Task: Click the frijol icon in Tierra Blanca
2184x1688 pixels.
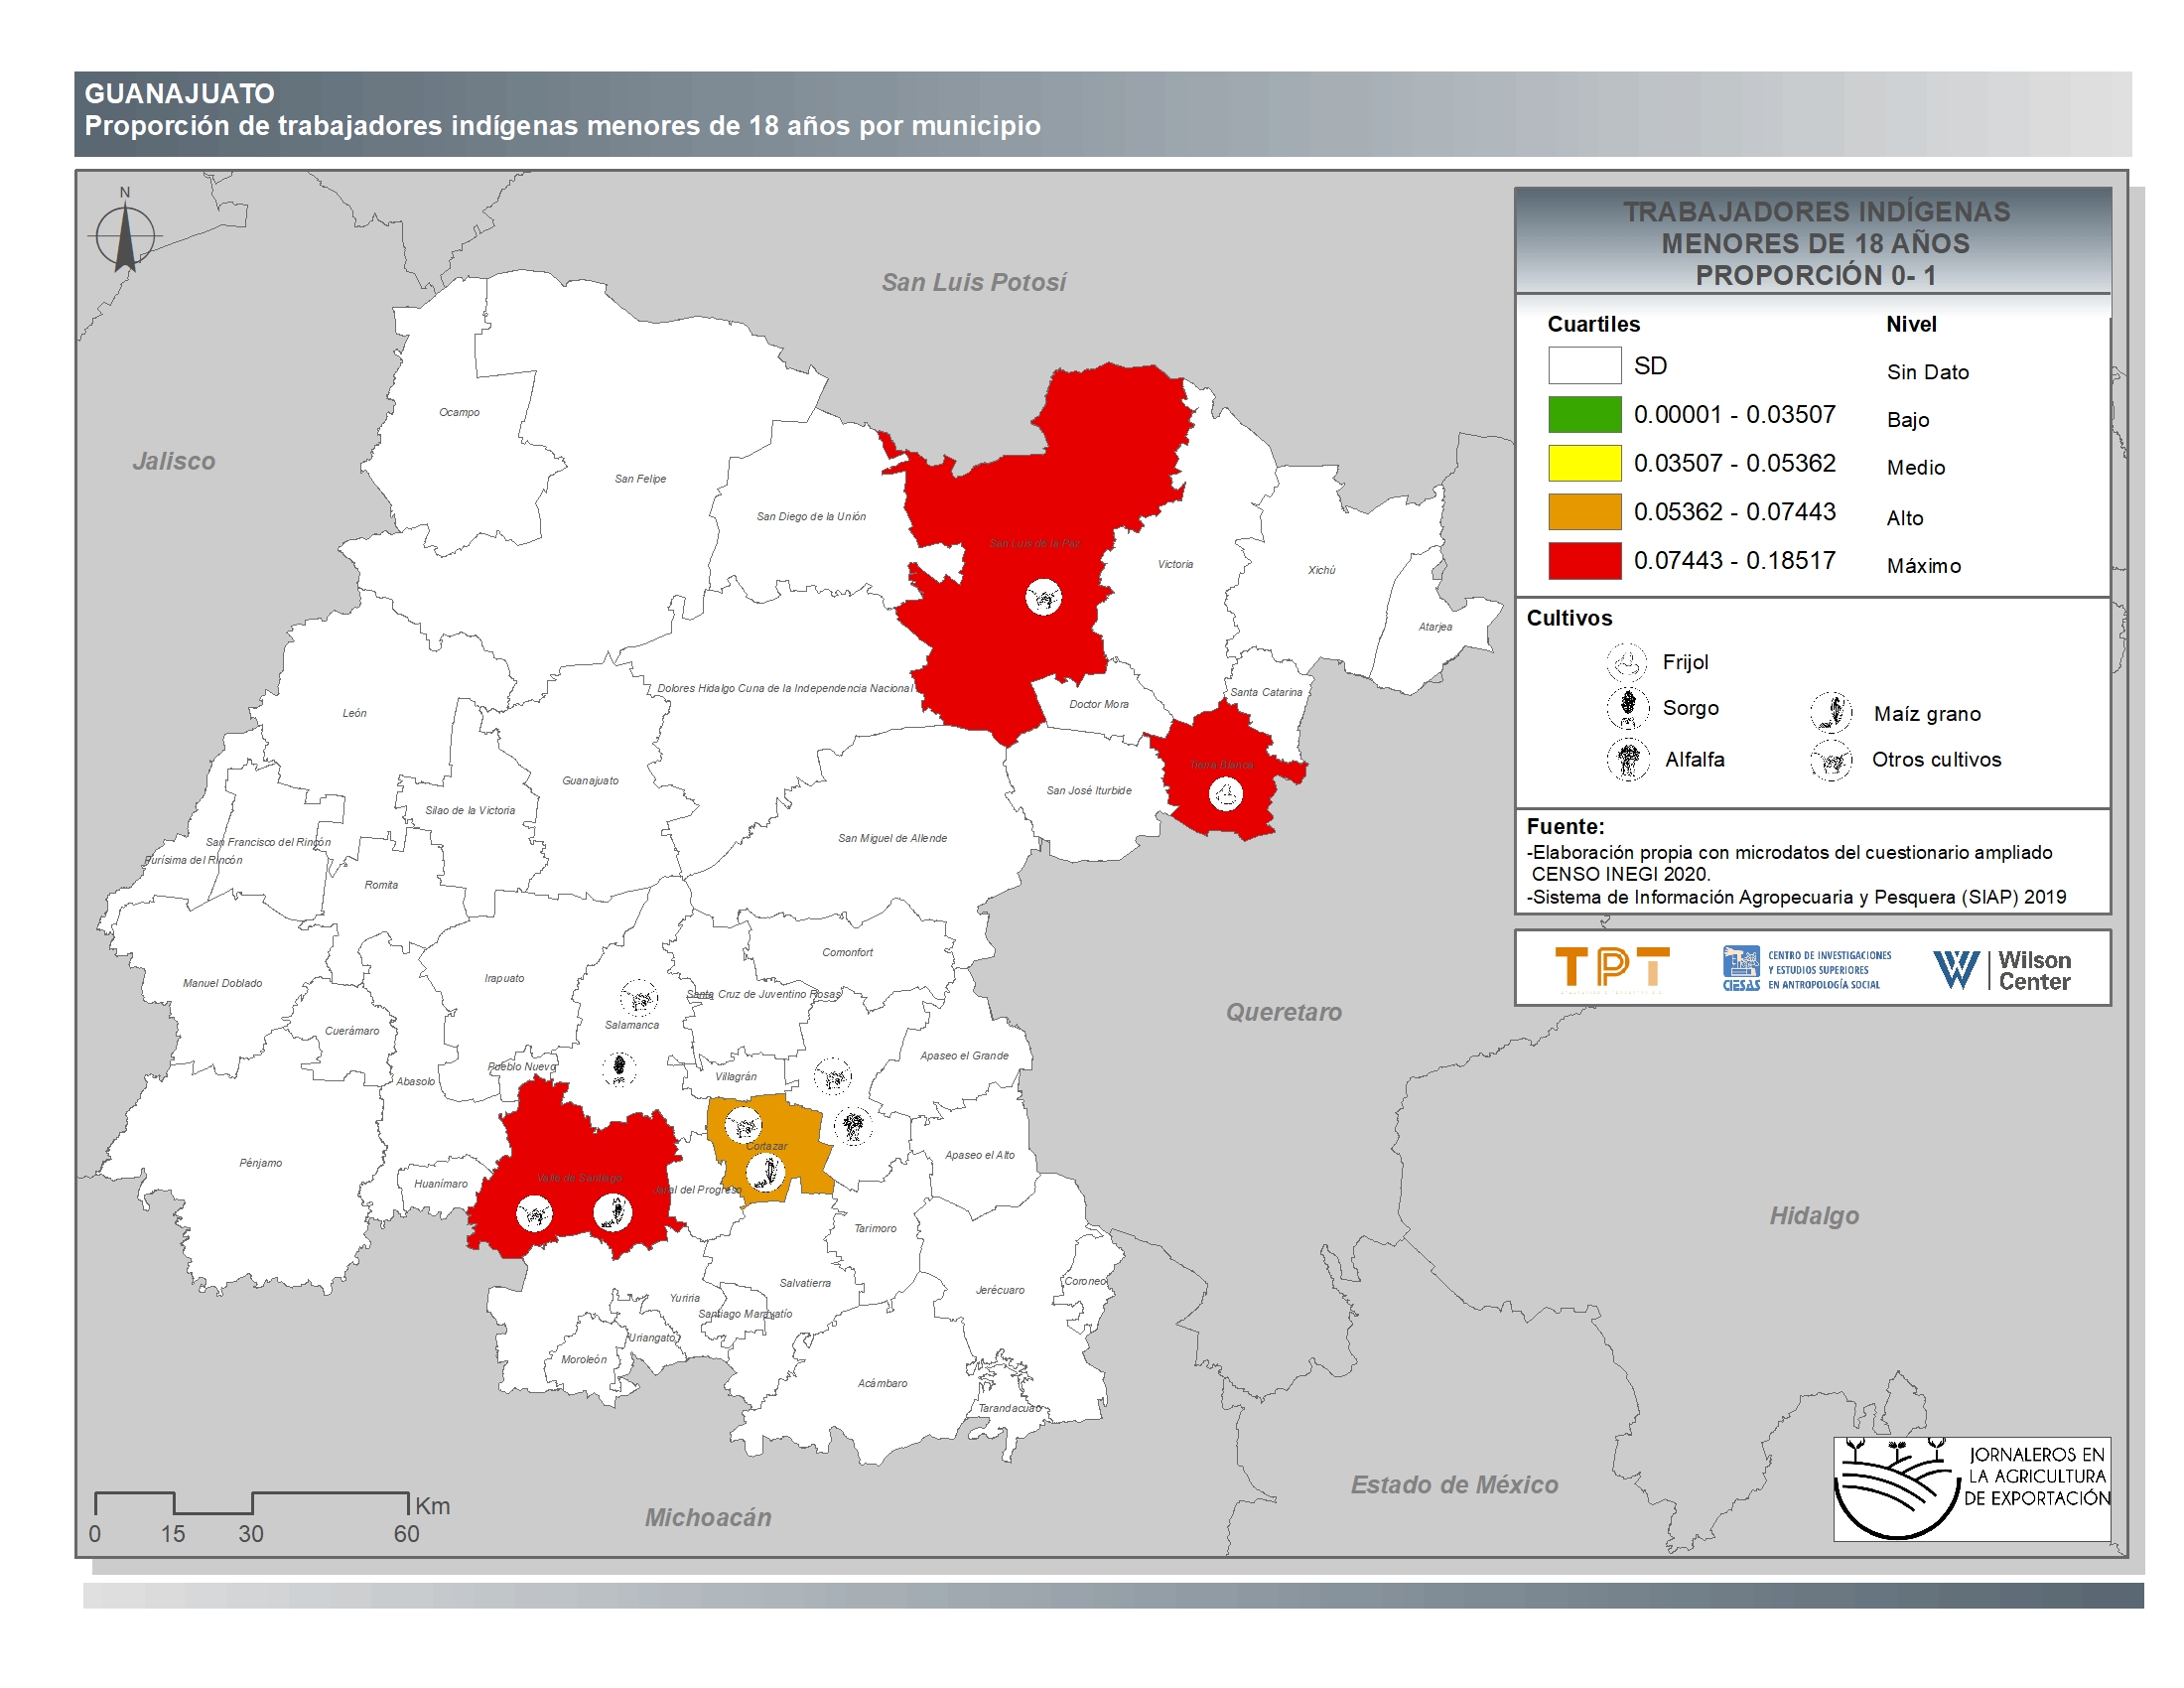Action: coord(1225,795)
